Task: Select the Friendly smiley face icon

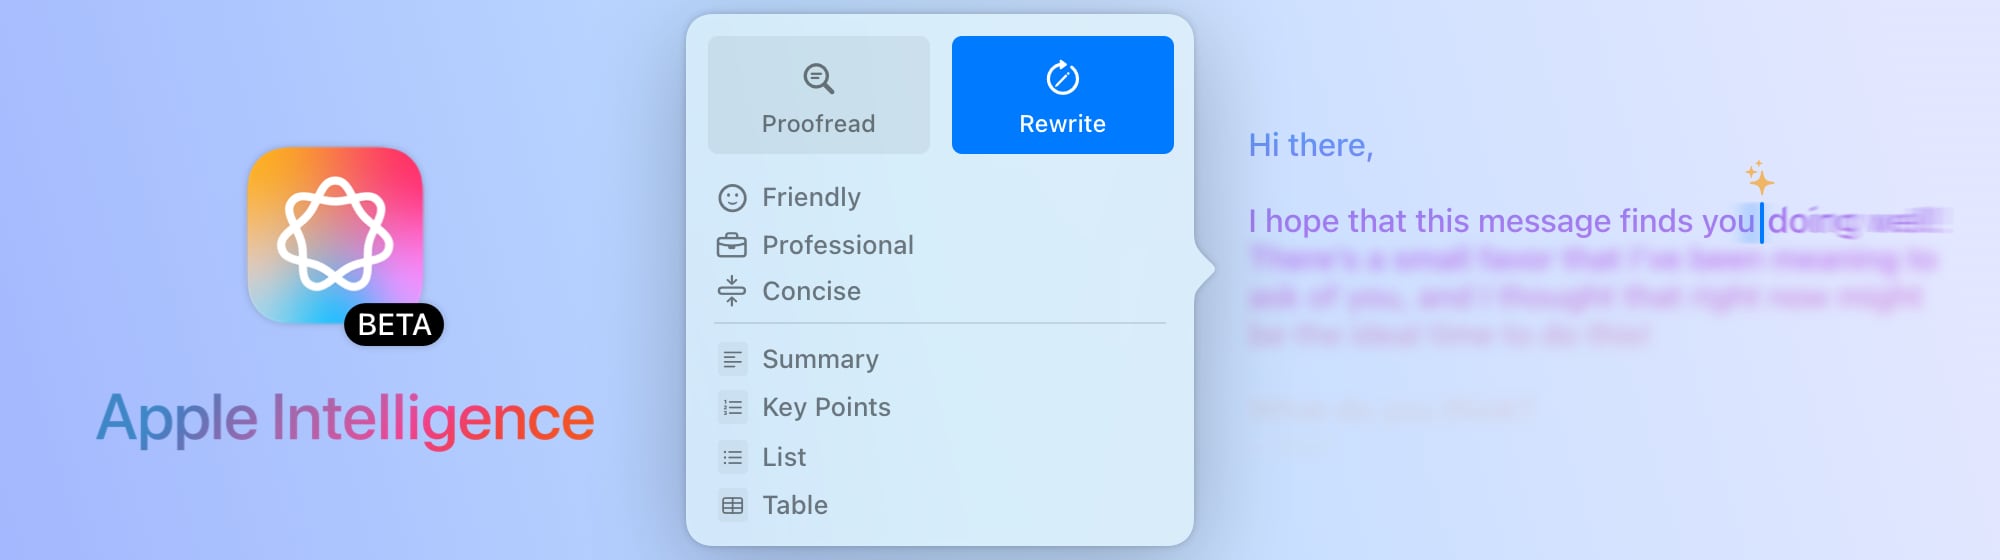Action: (x=732, y=198)
